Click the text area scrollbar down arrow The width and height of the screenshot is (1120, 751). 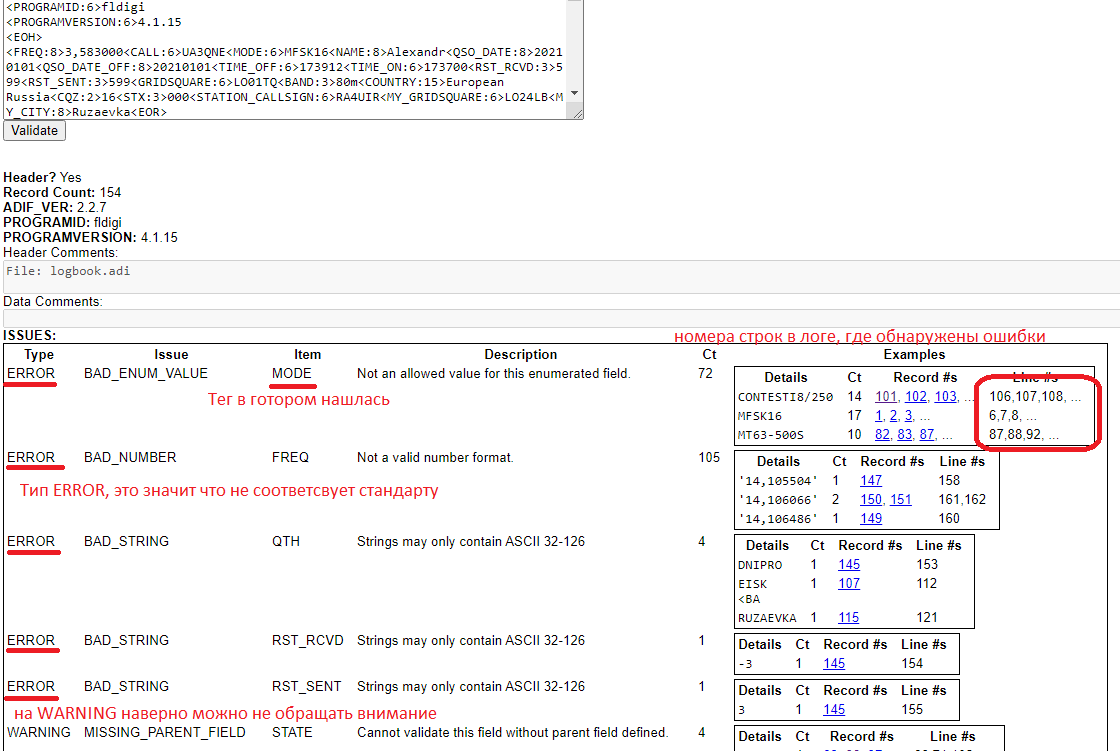[575, 102]
